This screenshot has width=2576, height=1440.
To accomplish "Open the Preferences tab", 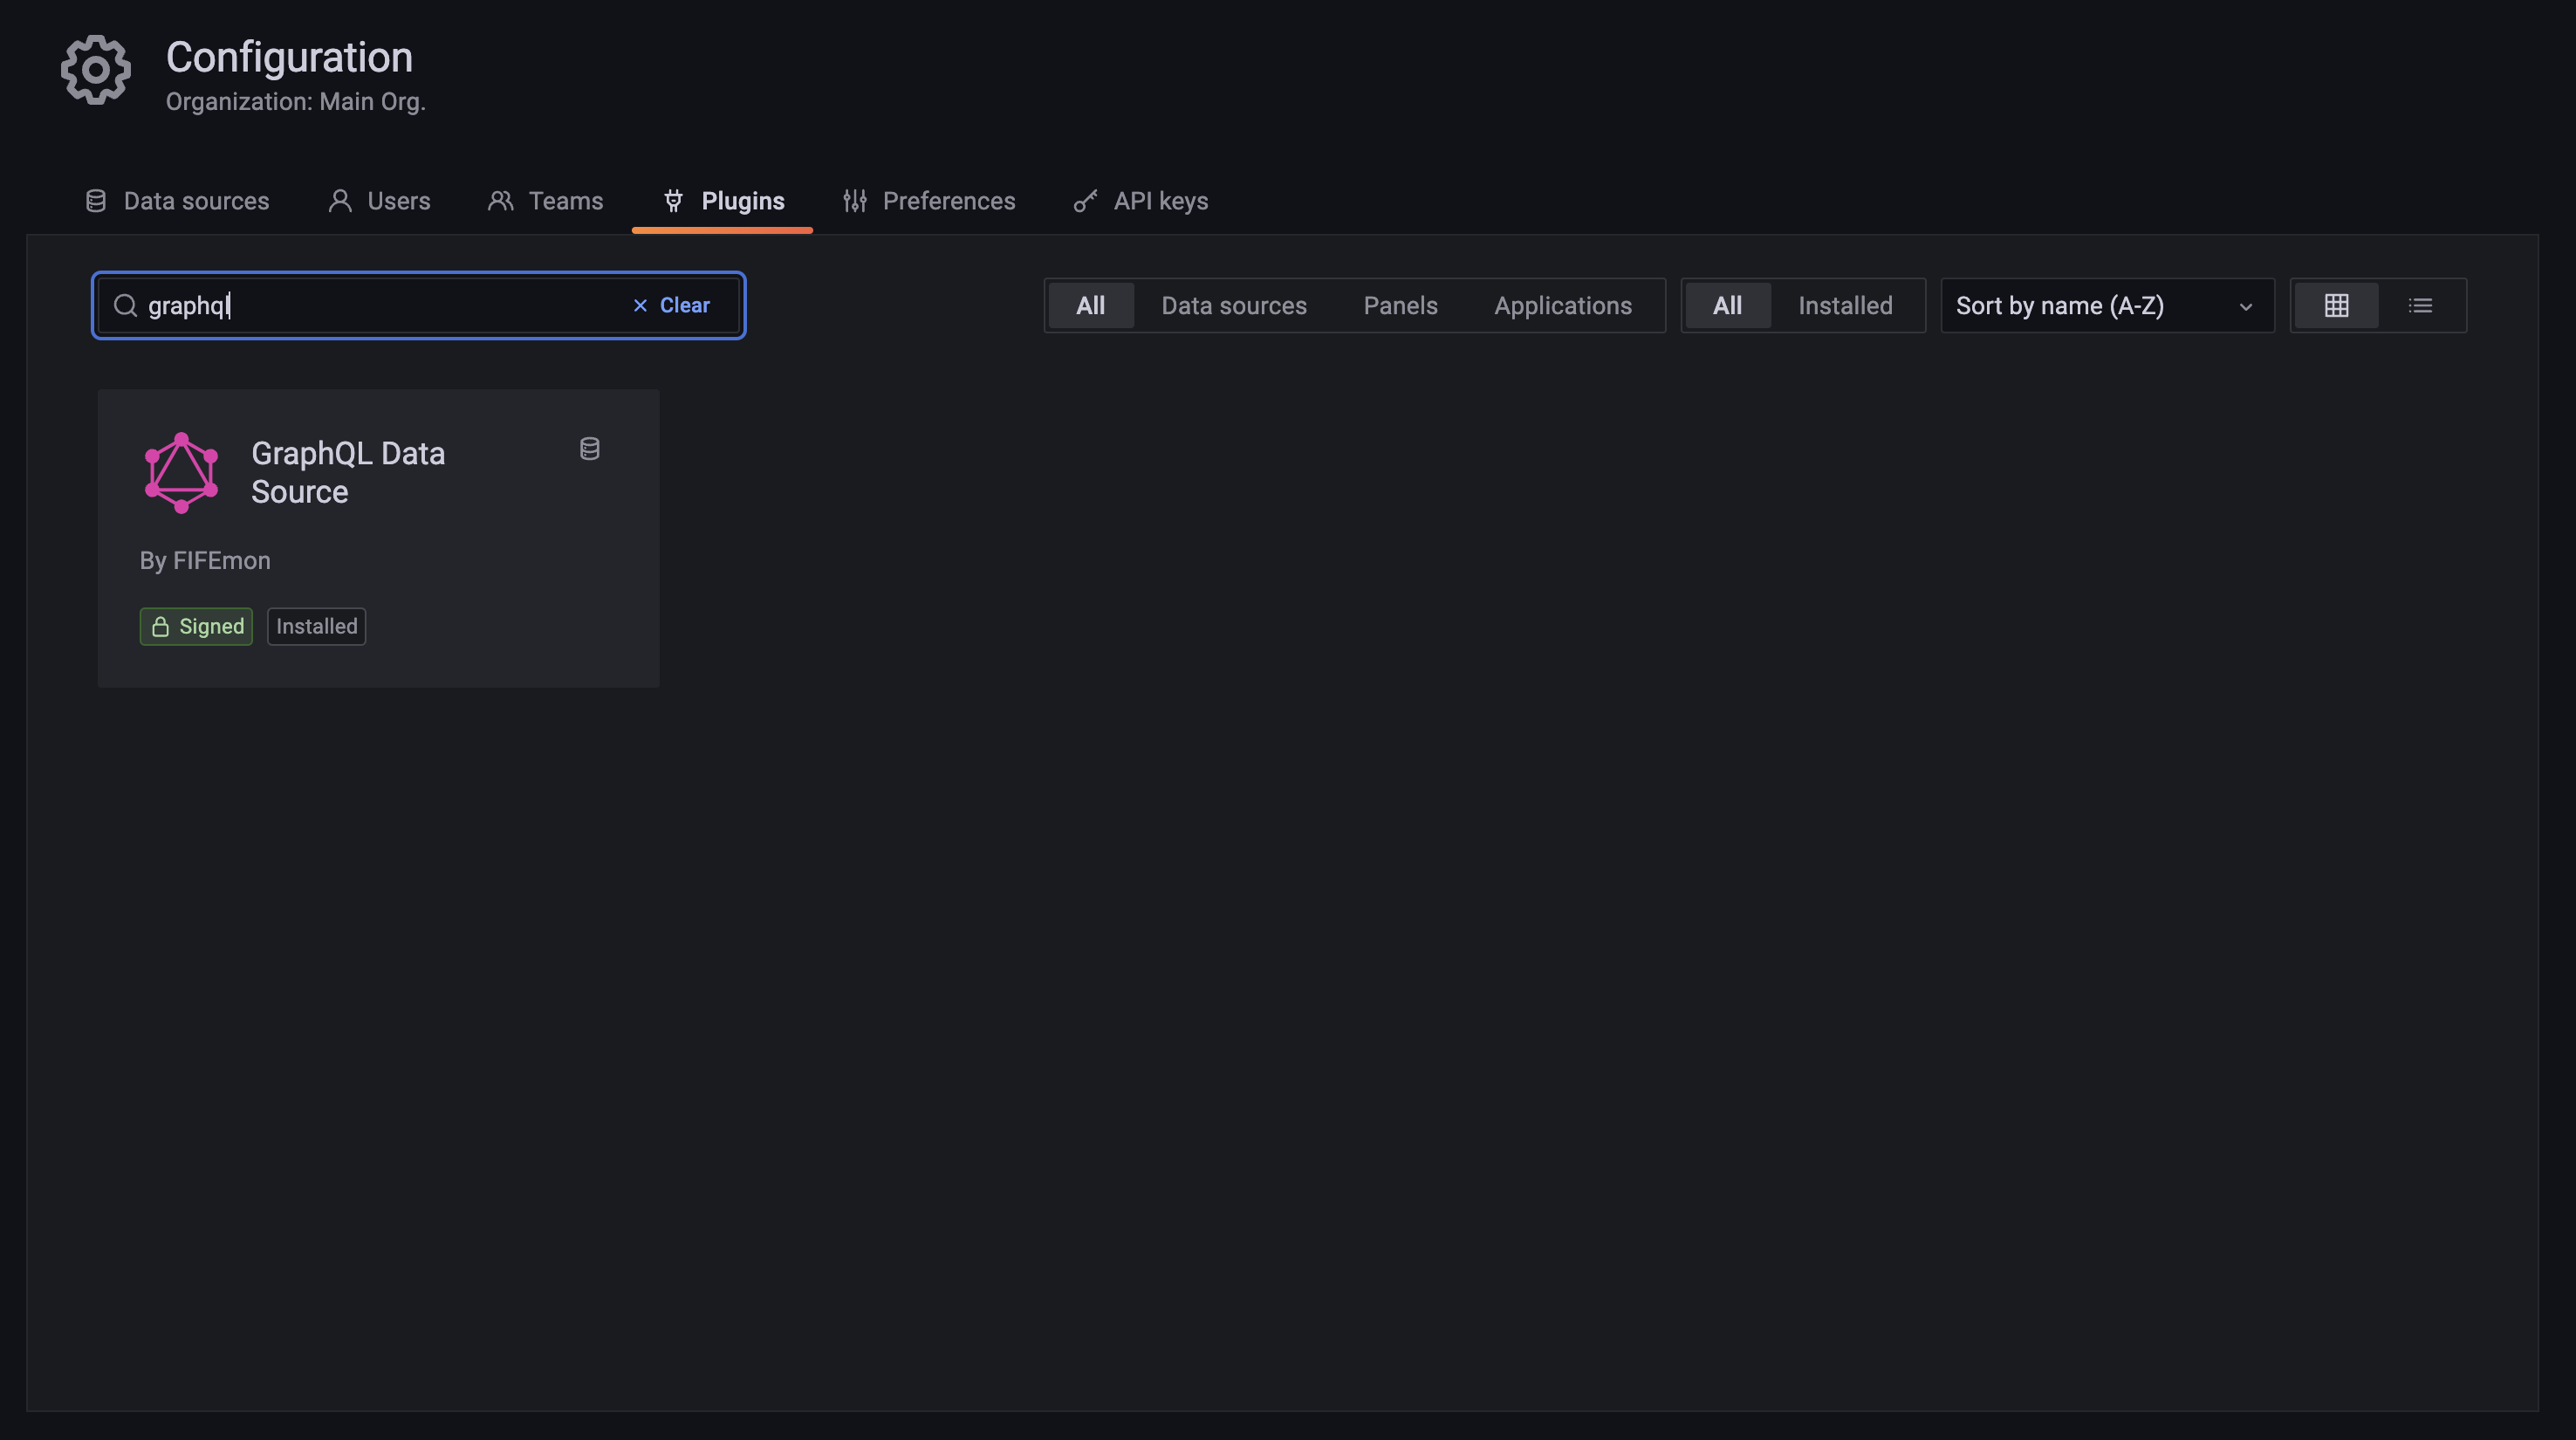I will 929,201.
